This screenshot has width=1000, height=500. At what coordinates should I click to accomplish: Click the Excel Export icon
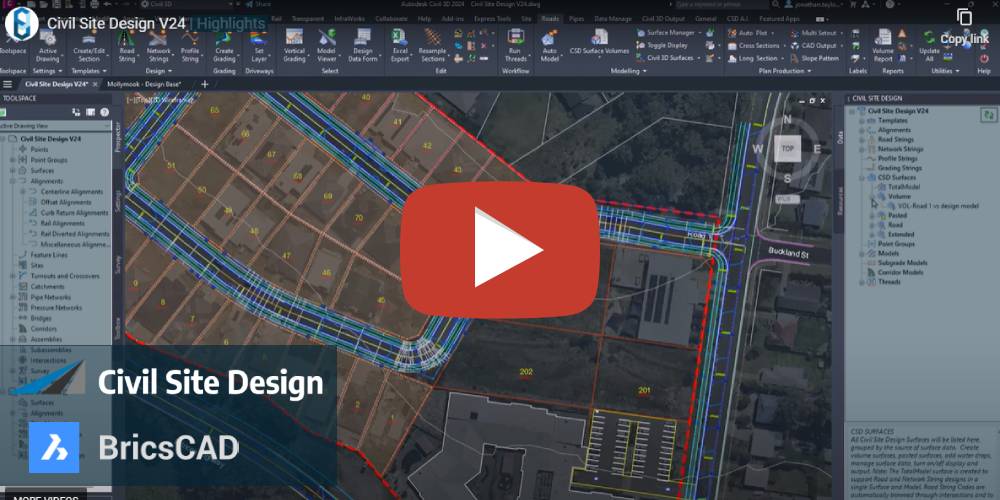(400, 37)
